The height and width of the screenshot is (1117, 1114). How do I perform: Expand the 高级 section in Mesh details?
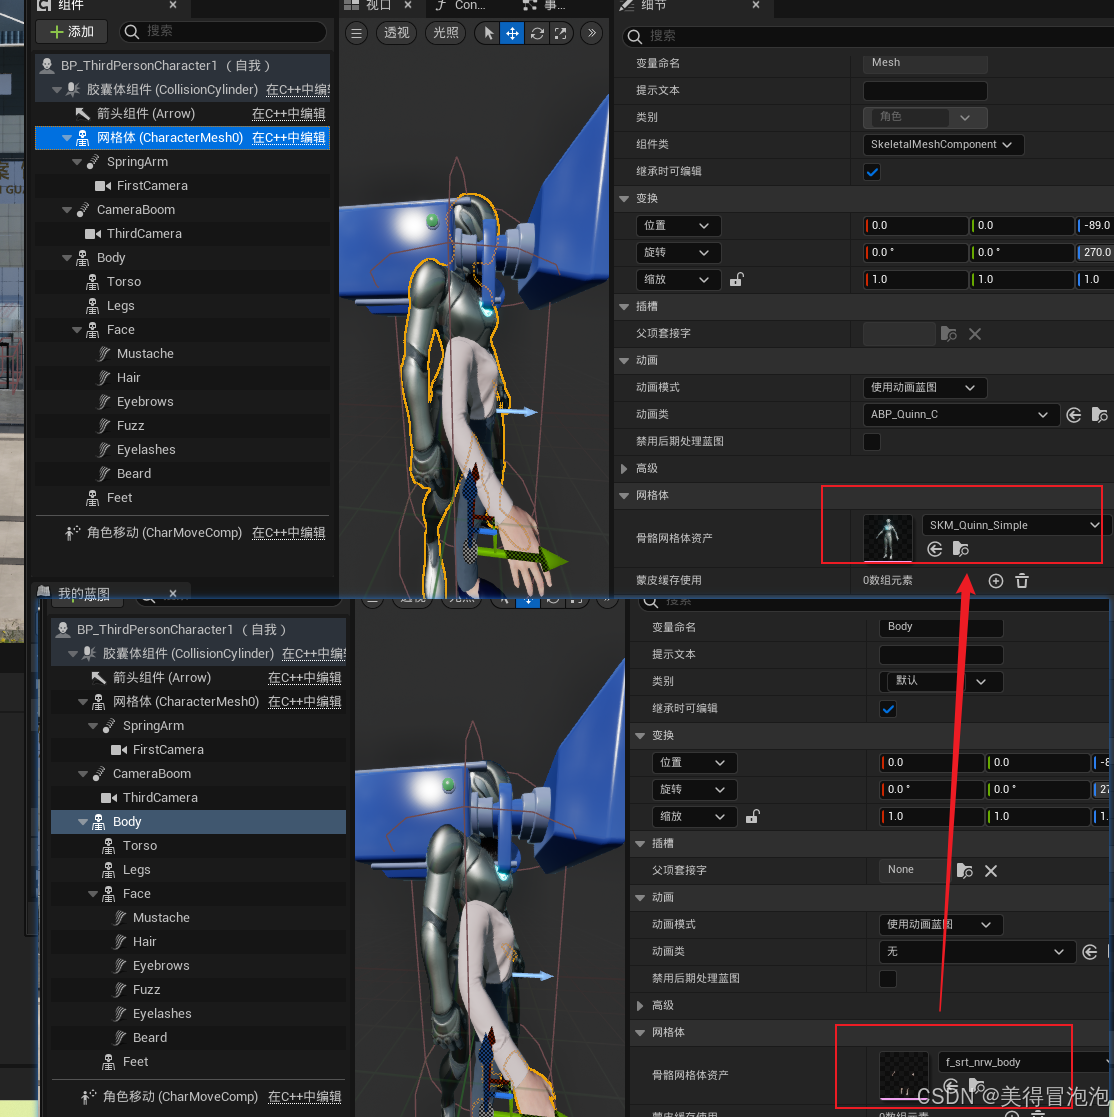click(x=624, y=469)
